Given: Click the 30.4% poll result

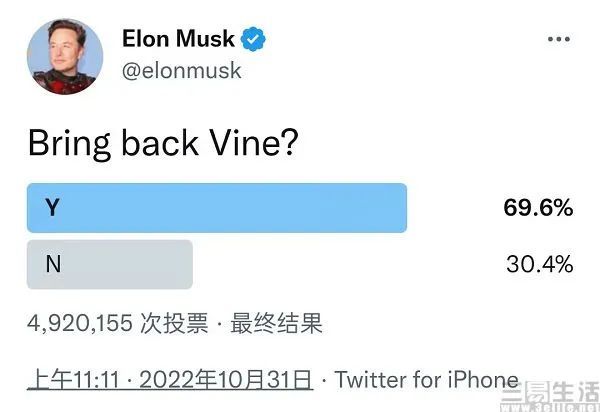Looking at the screenshot, I should 539,265.
